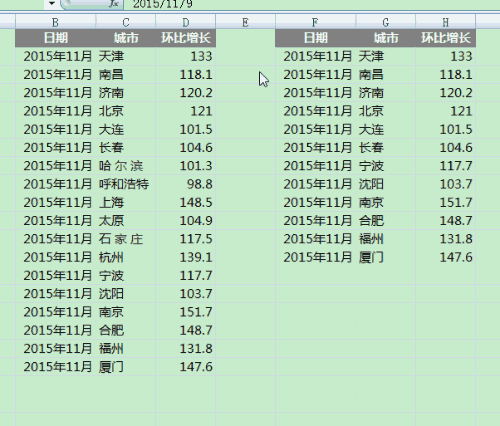Select column C header
This screenshot has width=500, height=426.
pyautogui.click(x=126, y=22)
